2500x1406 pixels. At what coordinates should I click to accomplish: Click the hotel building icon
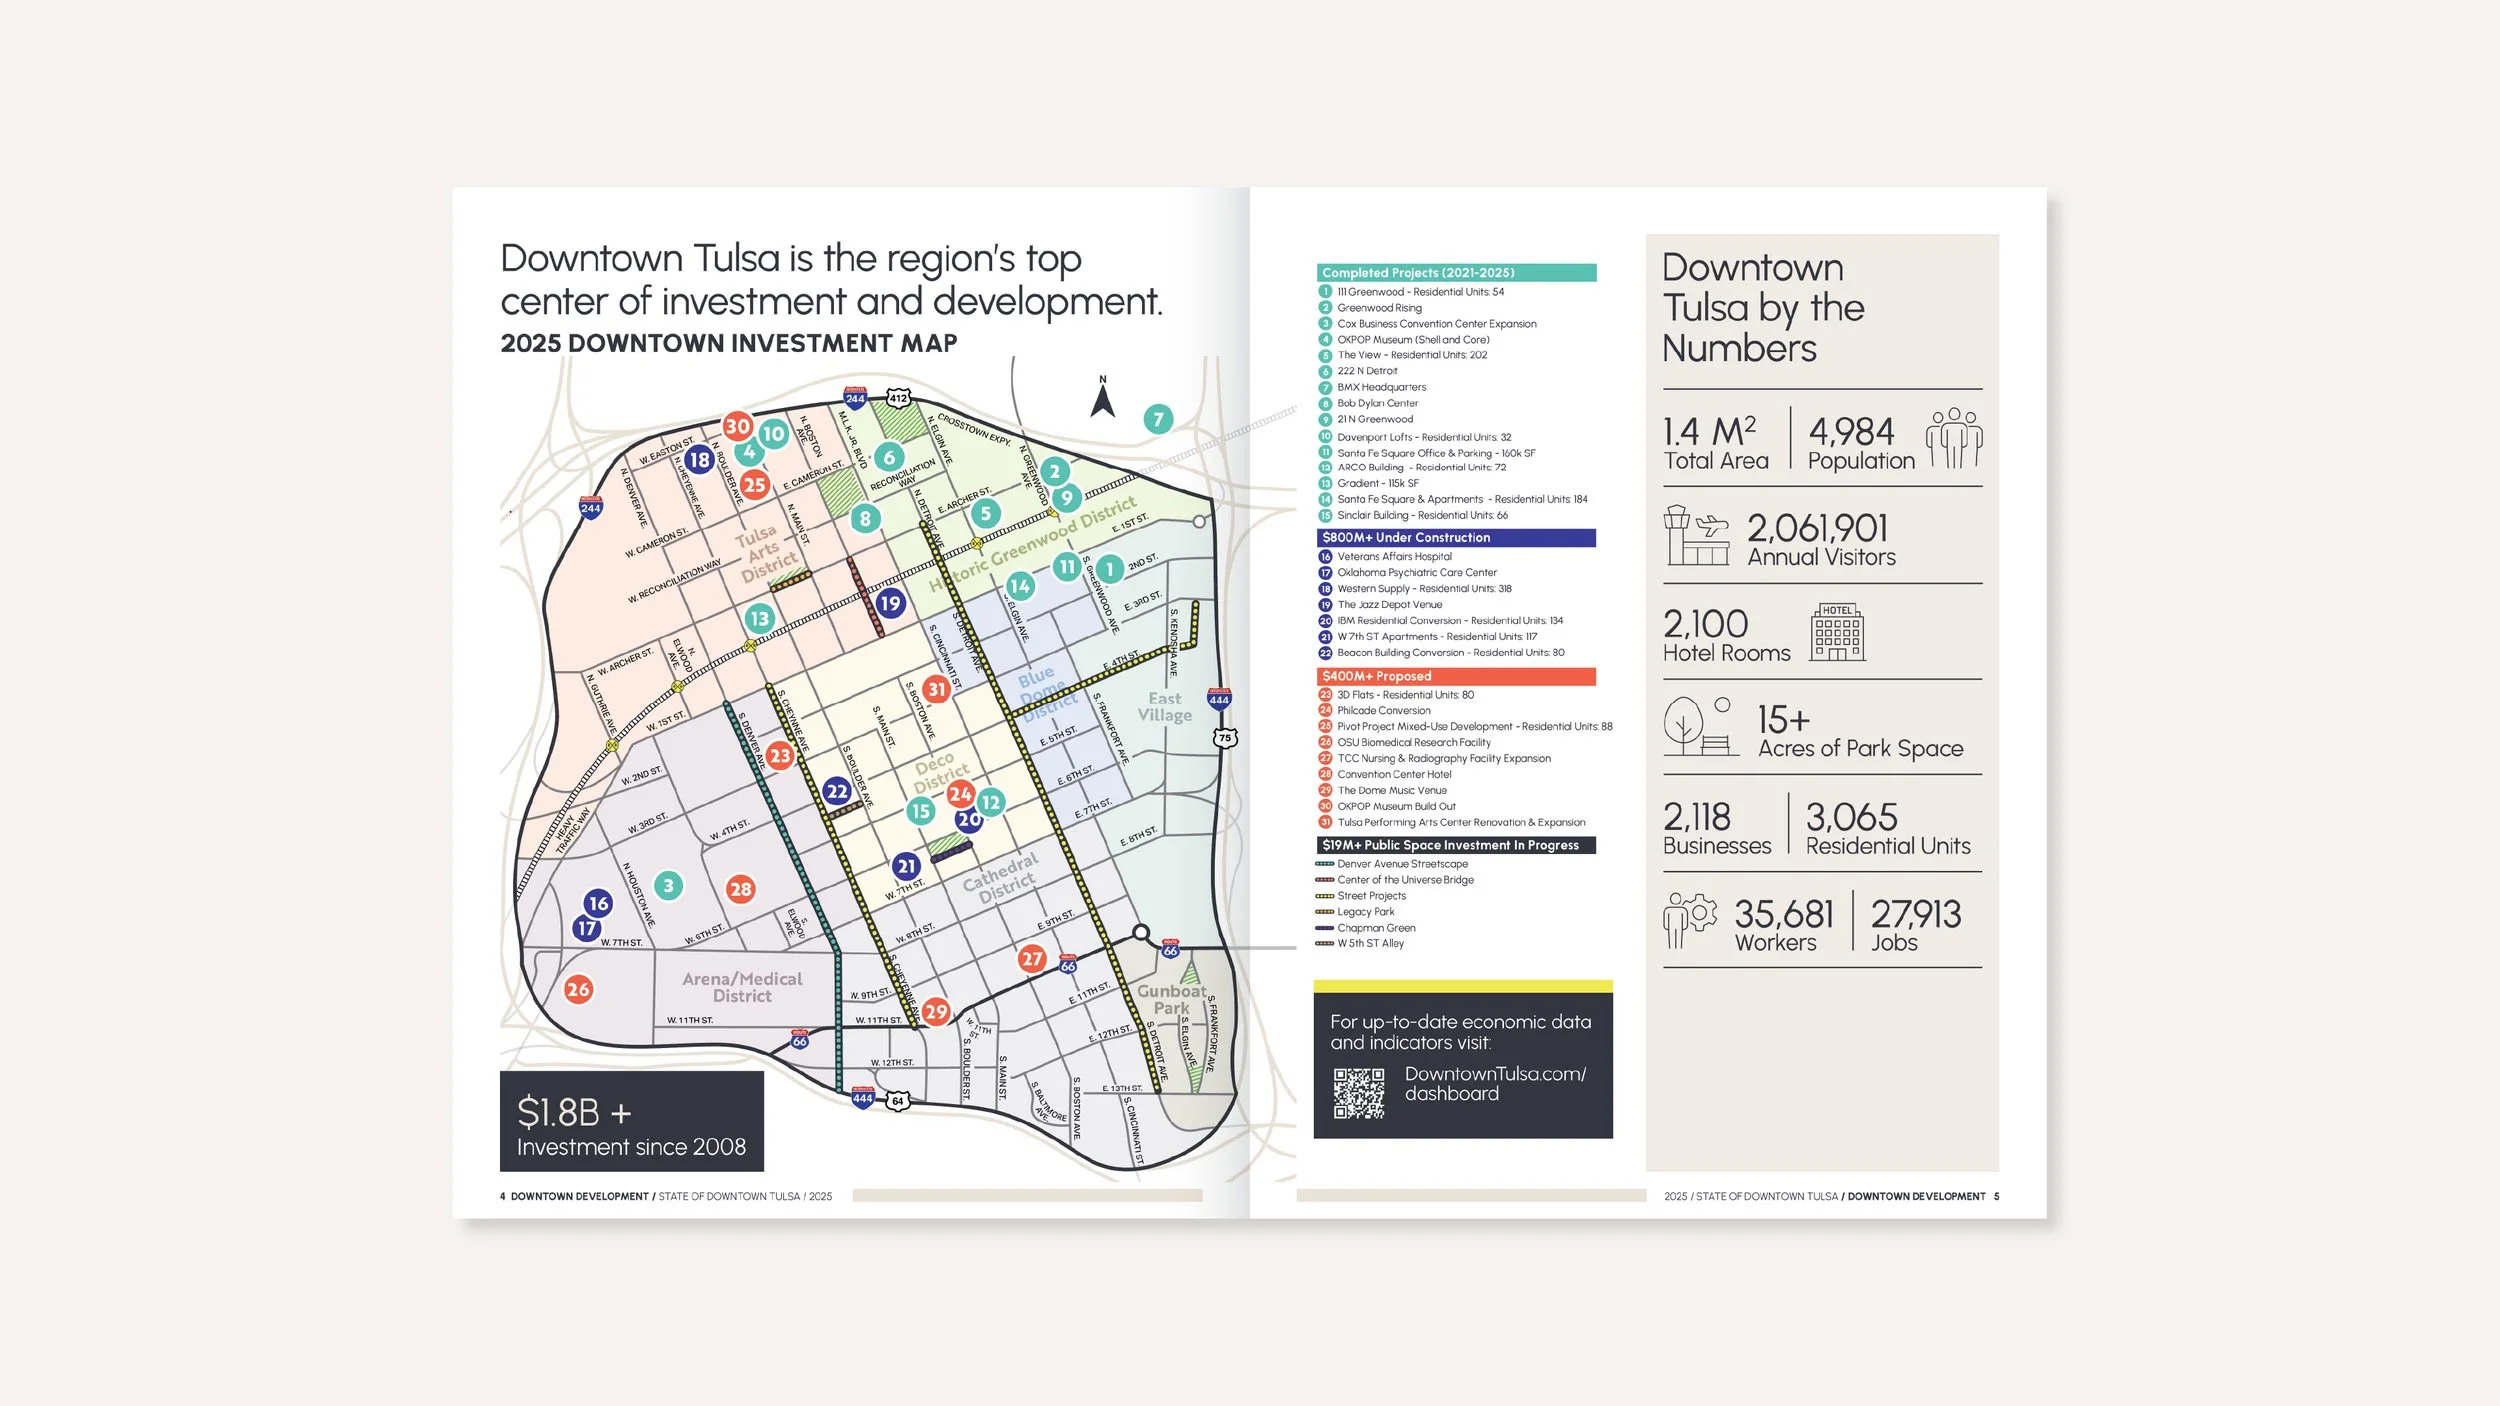(1837, 632)
